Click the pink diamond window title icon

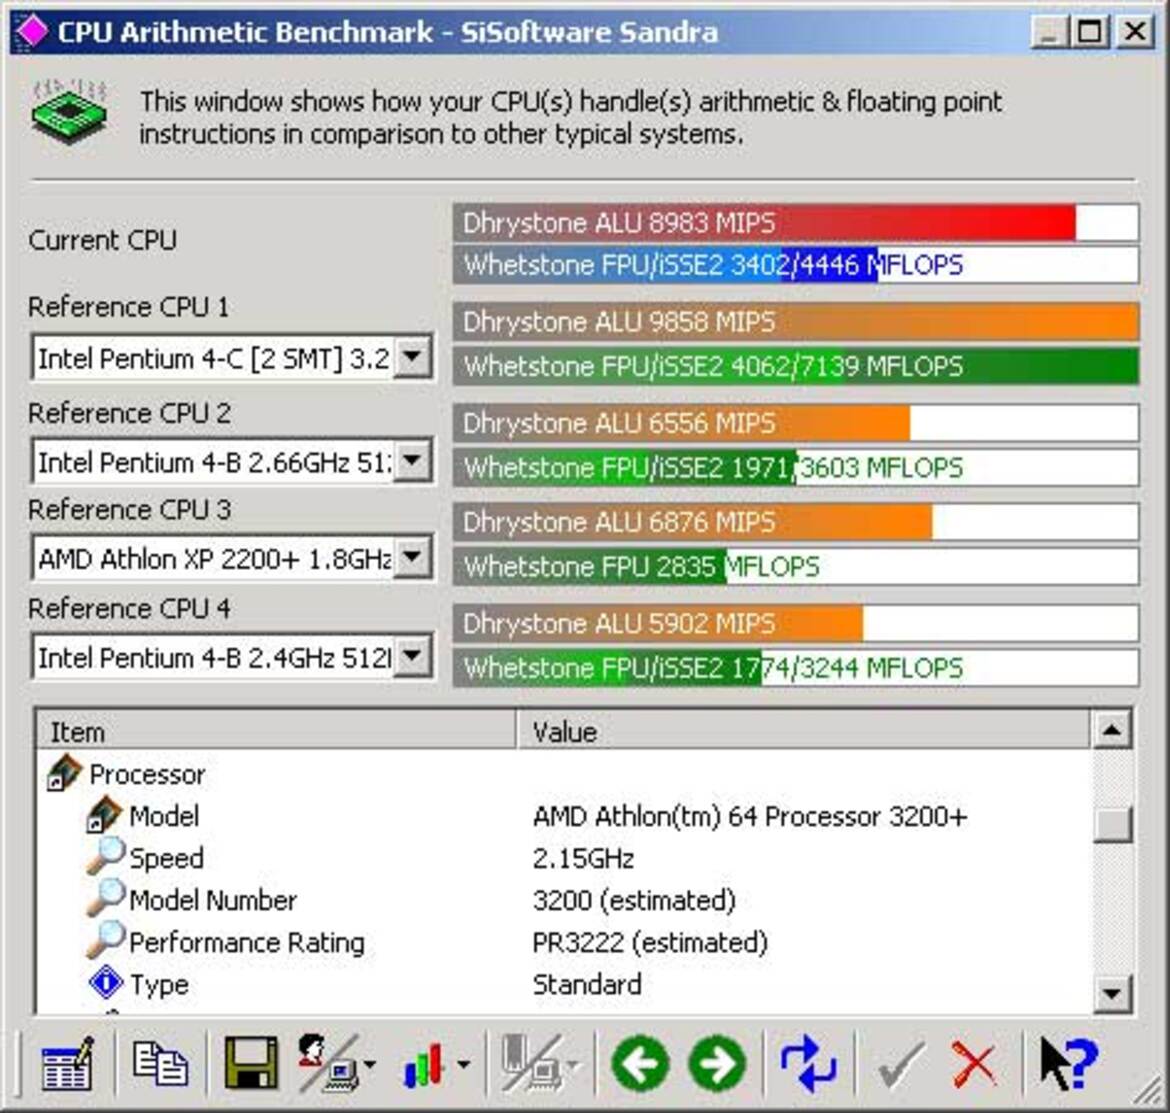click(x=32, y=31)
